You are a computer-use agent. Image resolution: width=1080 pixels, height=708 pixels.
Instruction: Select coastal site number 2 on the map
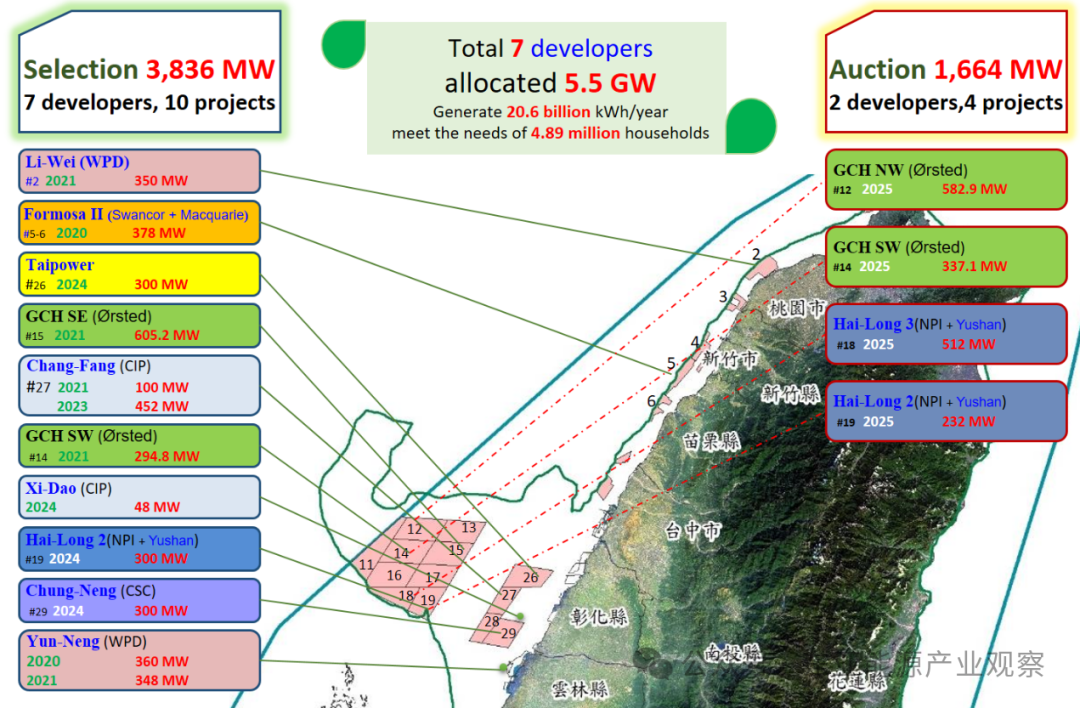(x=756, y=254)
